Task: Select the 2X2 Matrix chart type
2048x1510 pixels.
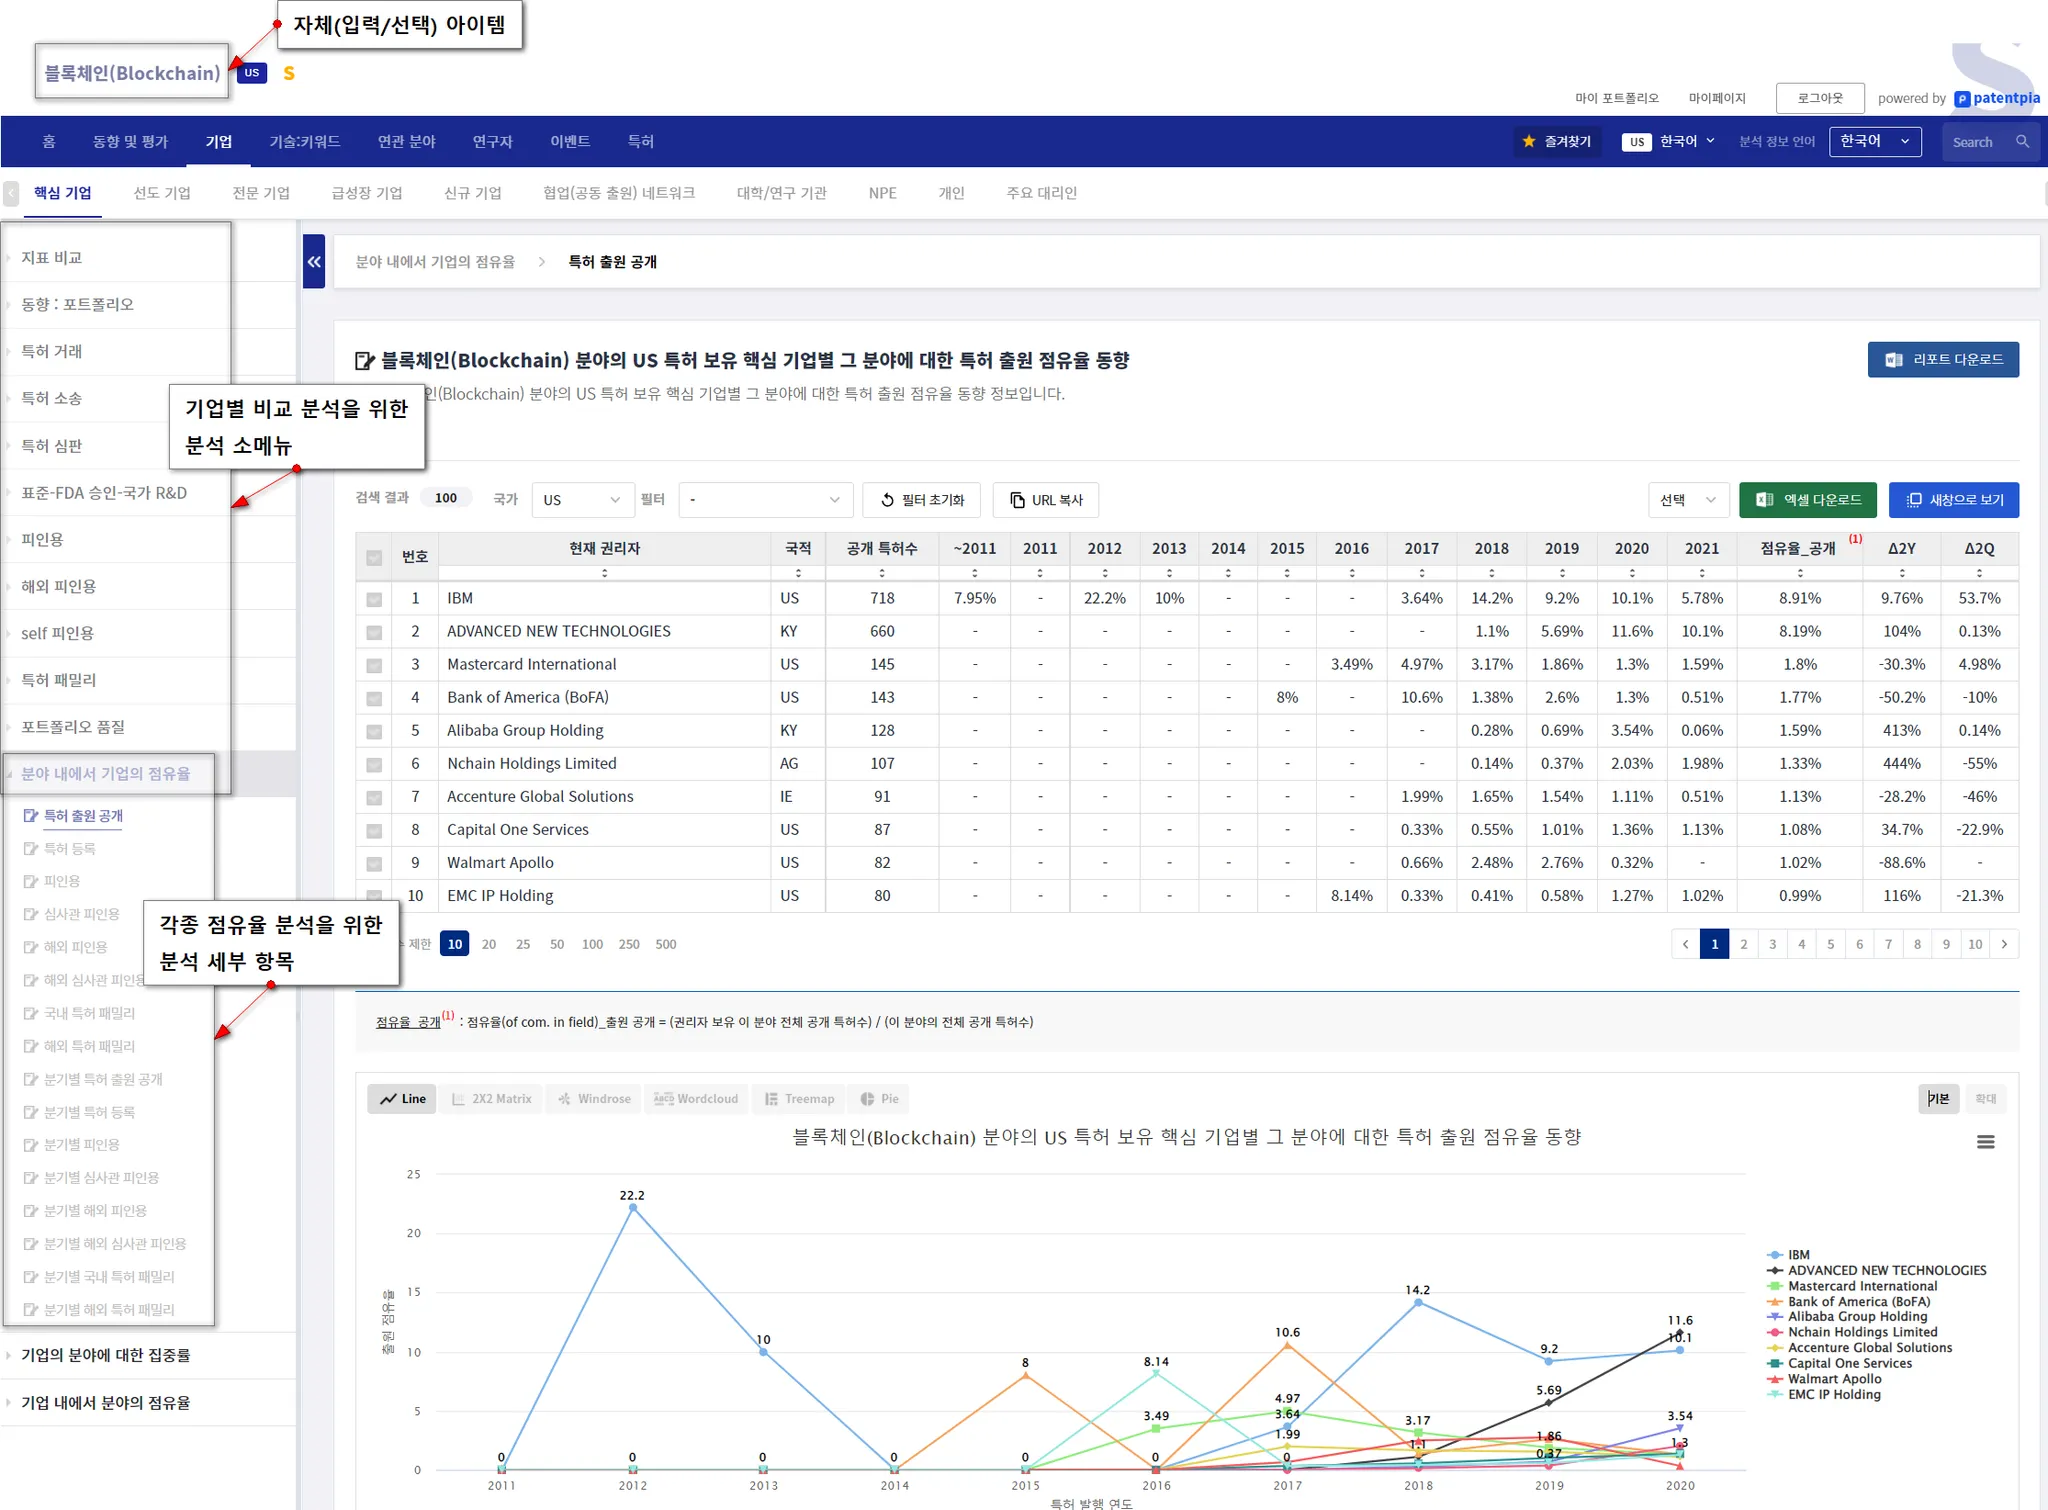Action: 491,1099
